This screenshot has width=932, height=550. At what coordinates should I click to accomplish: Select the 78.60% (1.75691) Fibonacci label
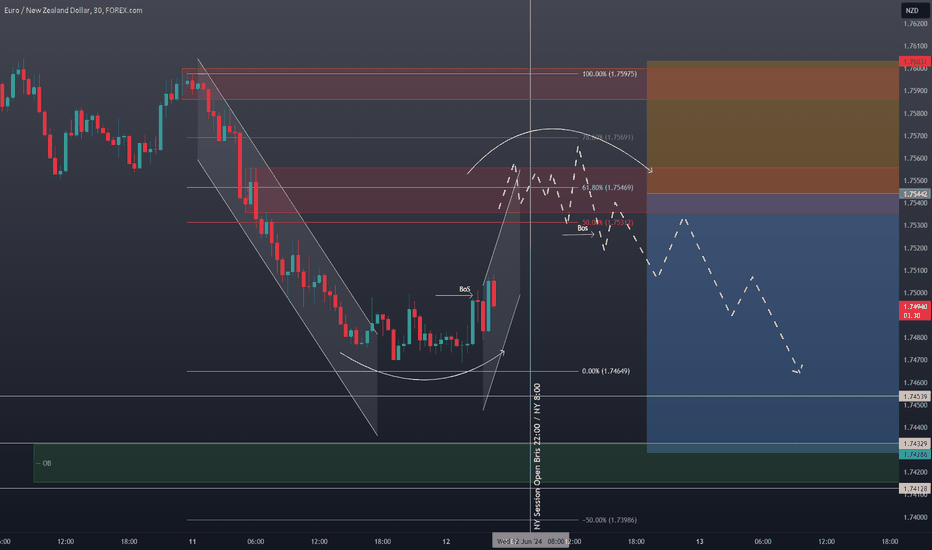607,137
